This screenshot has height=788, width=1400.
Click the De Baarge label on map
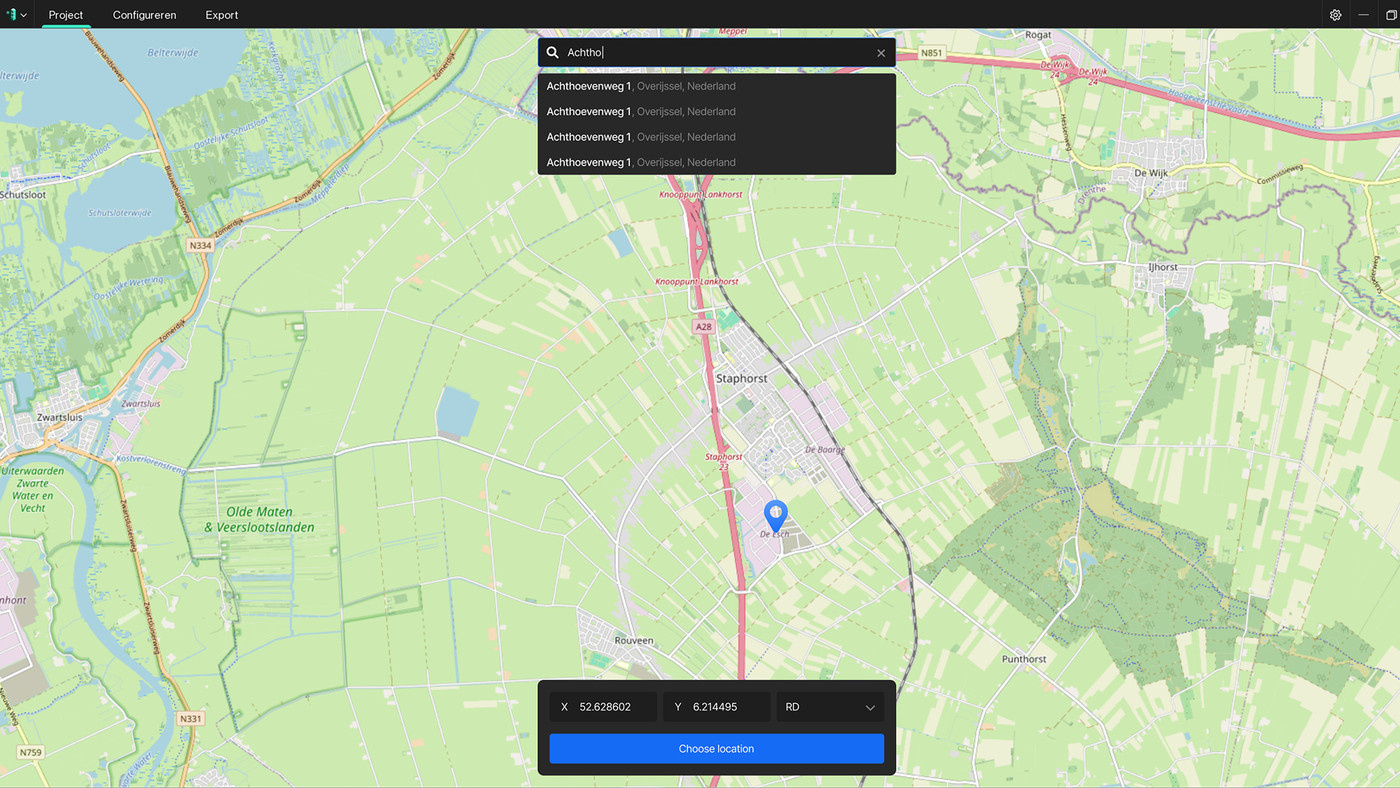click(x=825, y=450)
